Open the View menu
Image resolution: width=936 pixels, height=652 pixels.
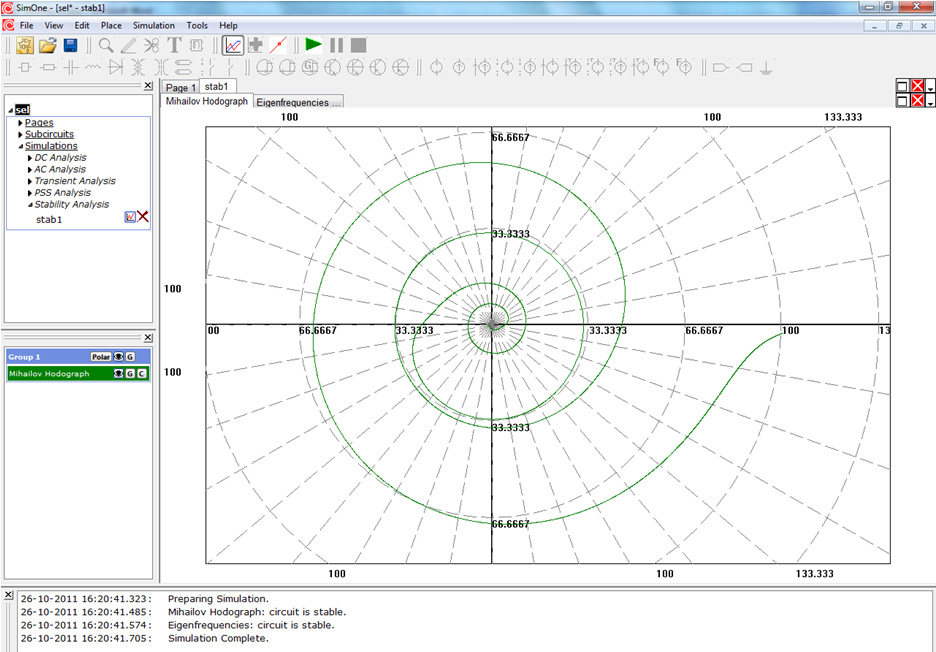(54, 26)
